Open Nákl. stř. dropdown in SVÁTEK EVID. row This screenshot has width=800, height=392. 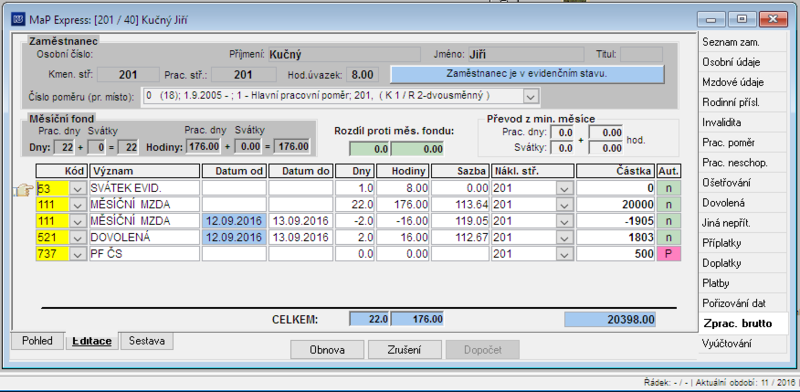pos(564,188)
